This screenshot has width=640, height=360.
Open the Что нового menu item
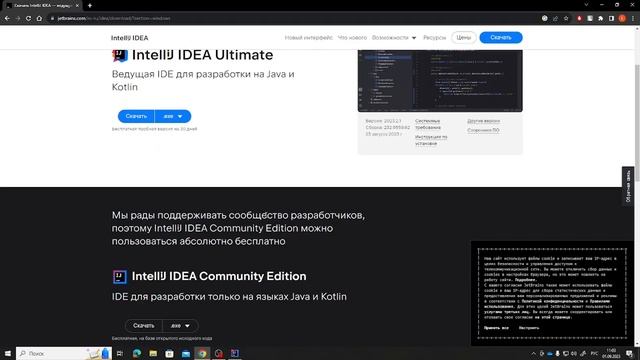tap(352, 38)
